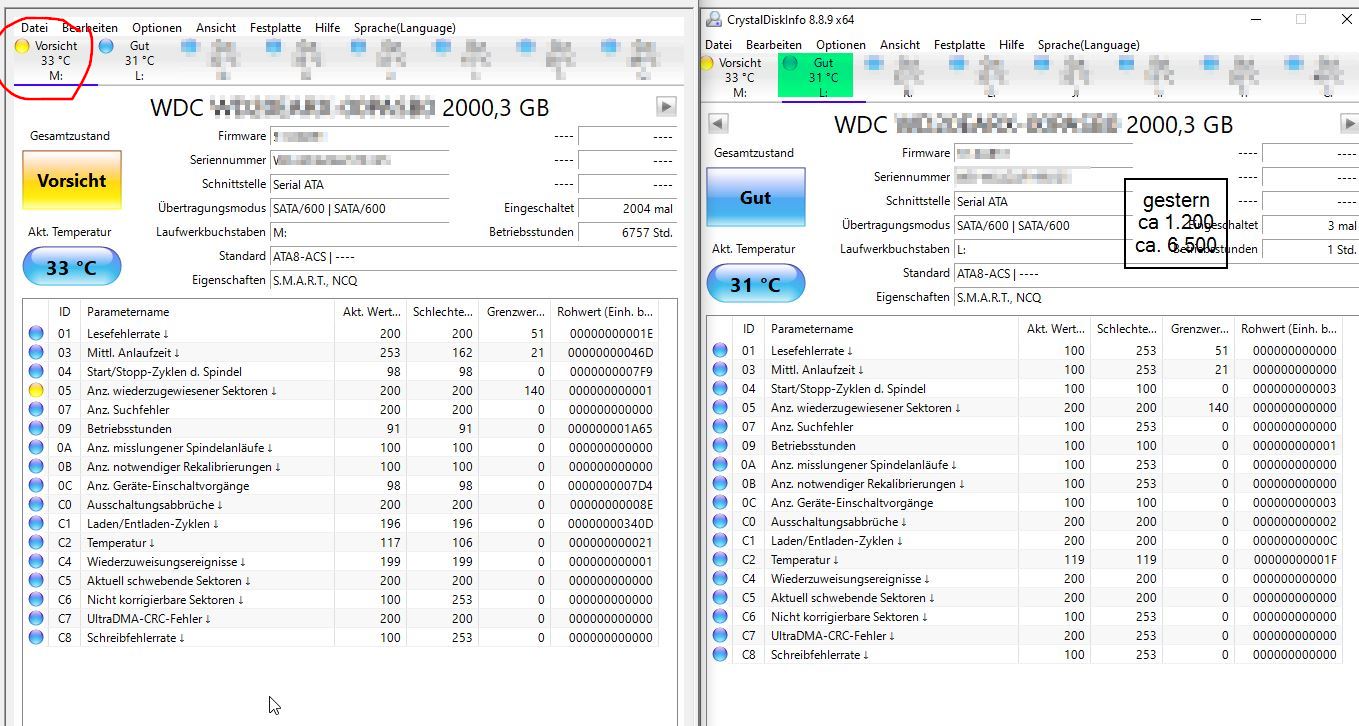The image size is (1359, 726).
Task: Open Hilfe menu in right CrystalDiskInfo window
Action: (x=1011, y=45)
